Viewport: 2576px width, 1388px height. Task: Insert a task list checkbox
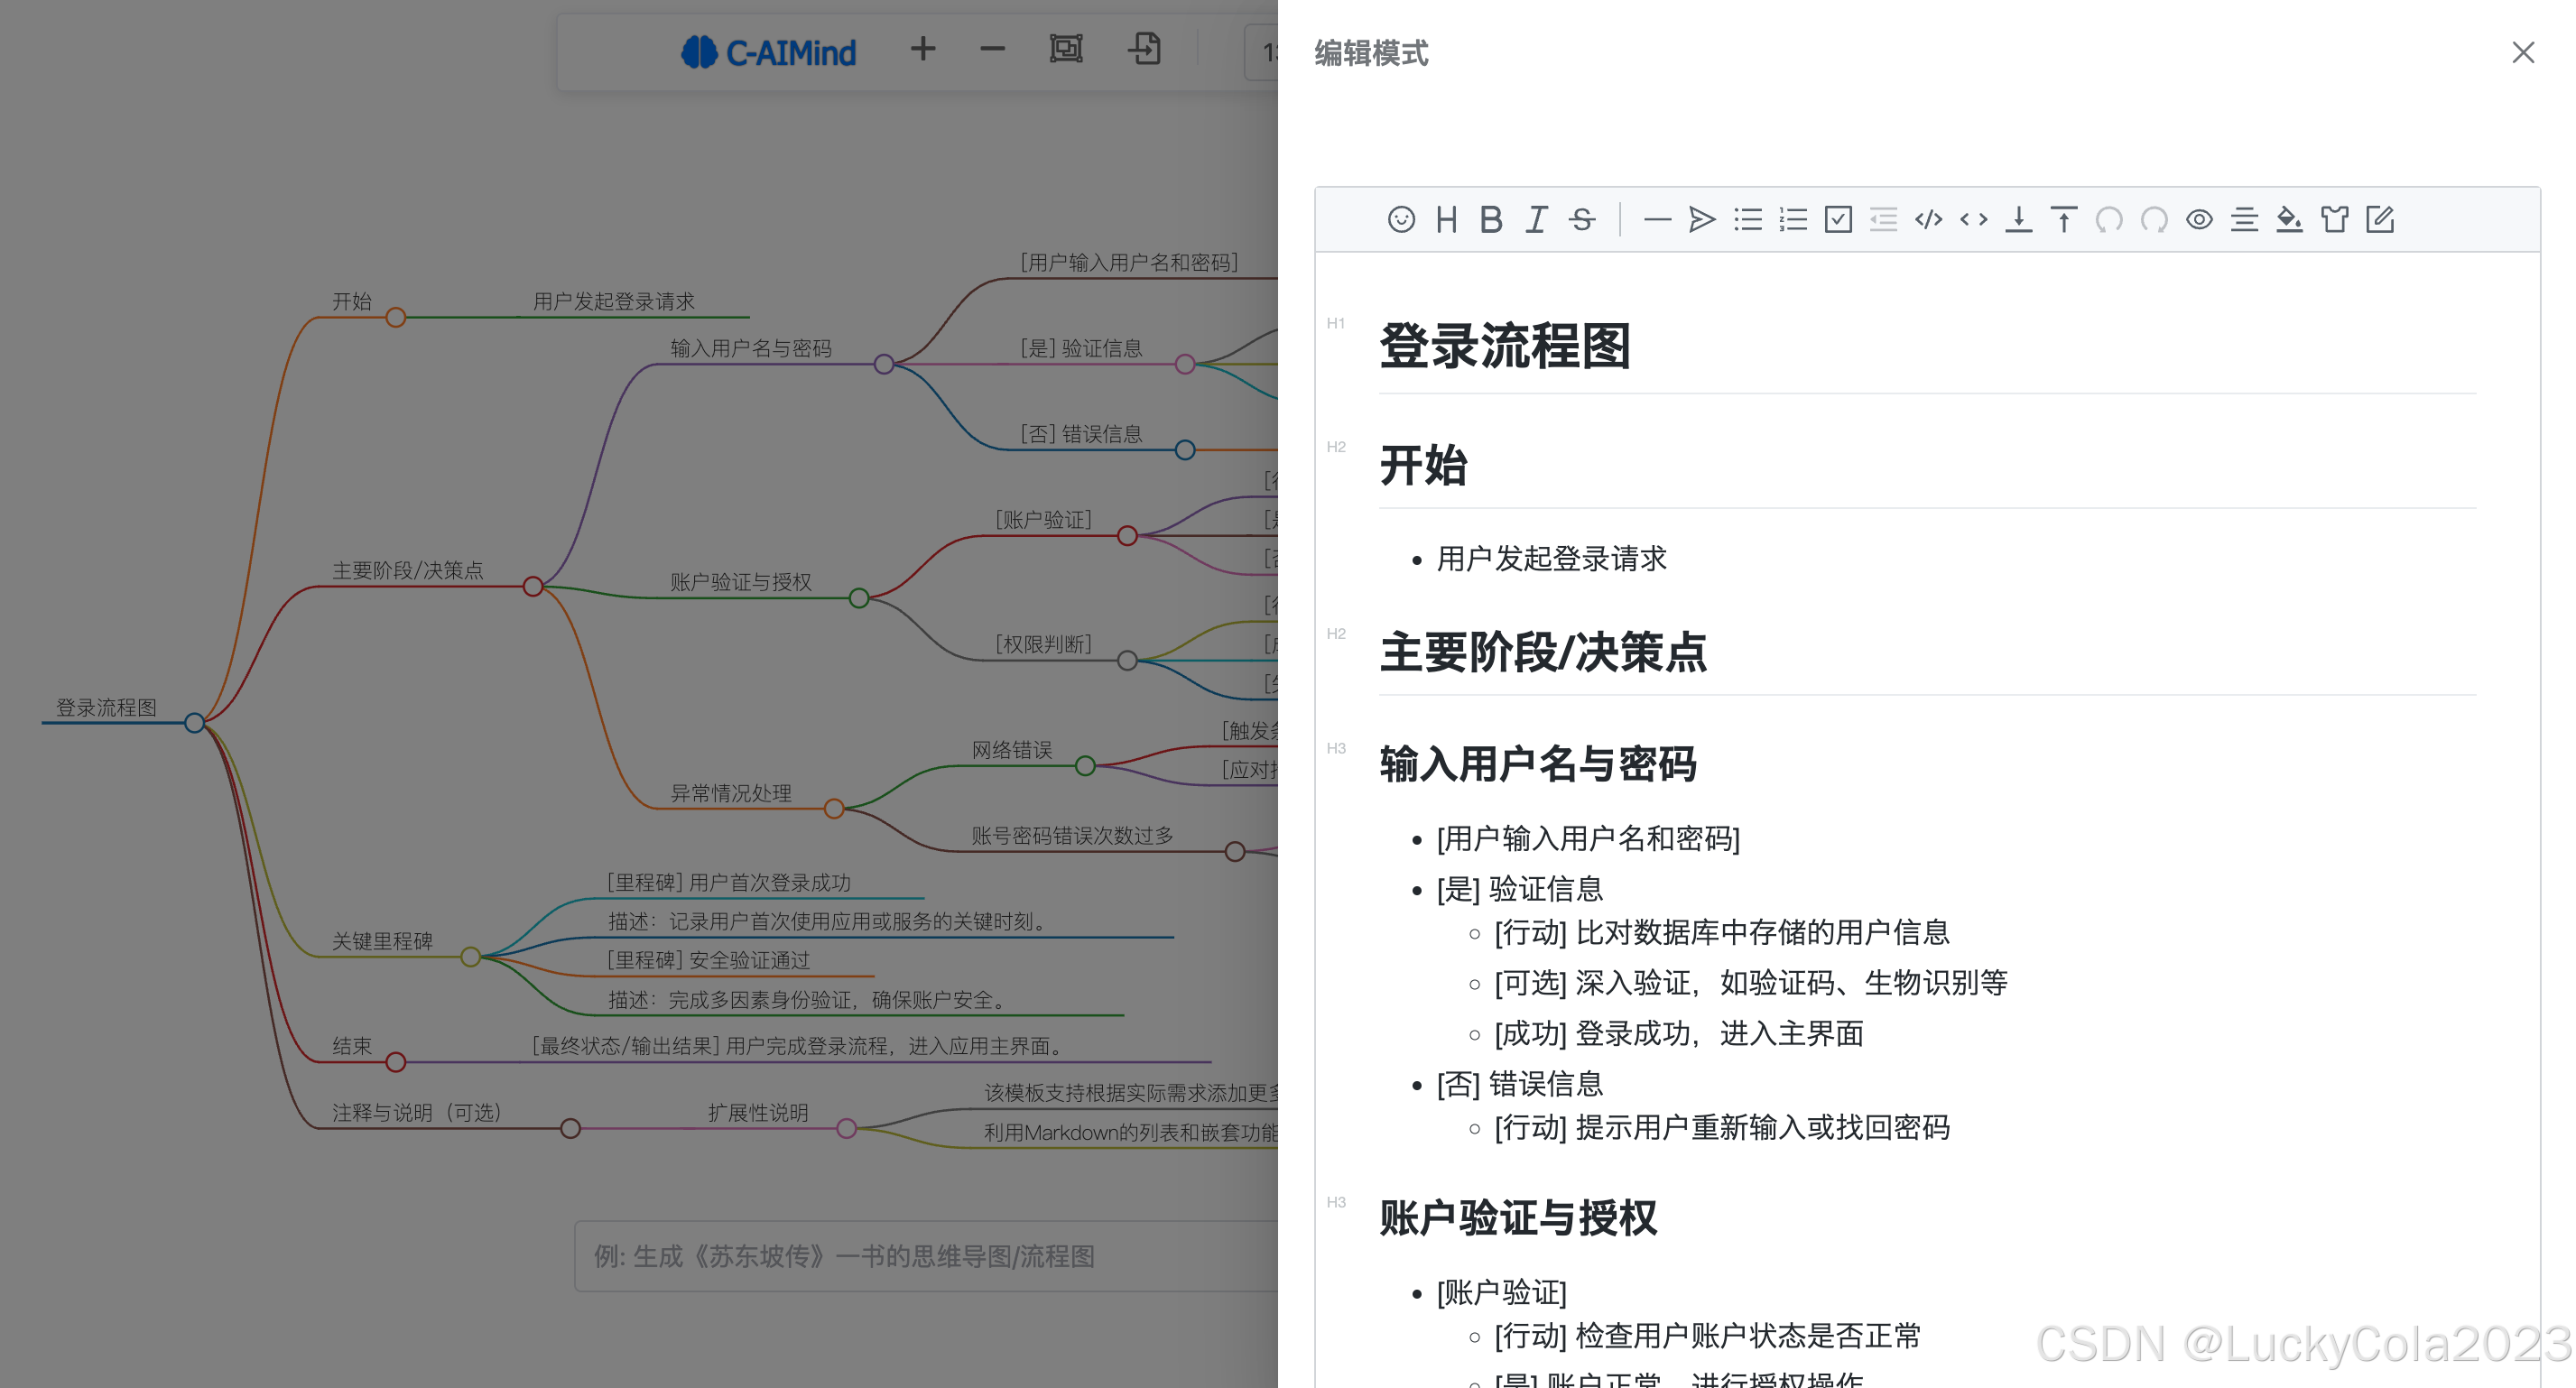(x=1838, y=219)
